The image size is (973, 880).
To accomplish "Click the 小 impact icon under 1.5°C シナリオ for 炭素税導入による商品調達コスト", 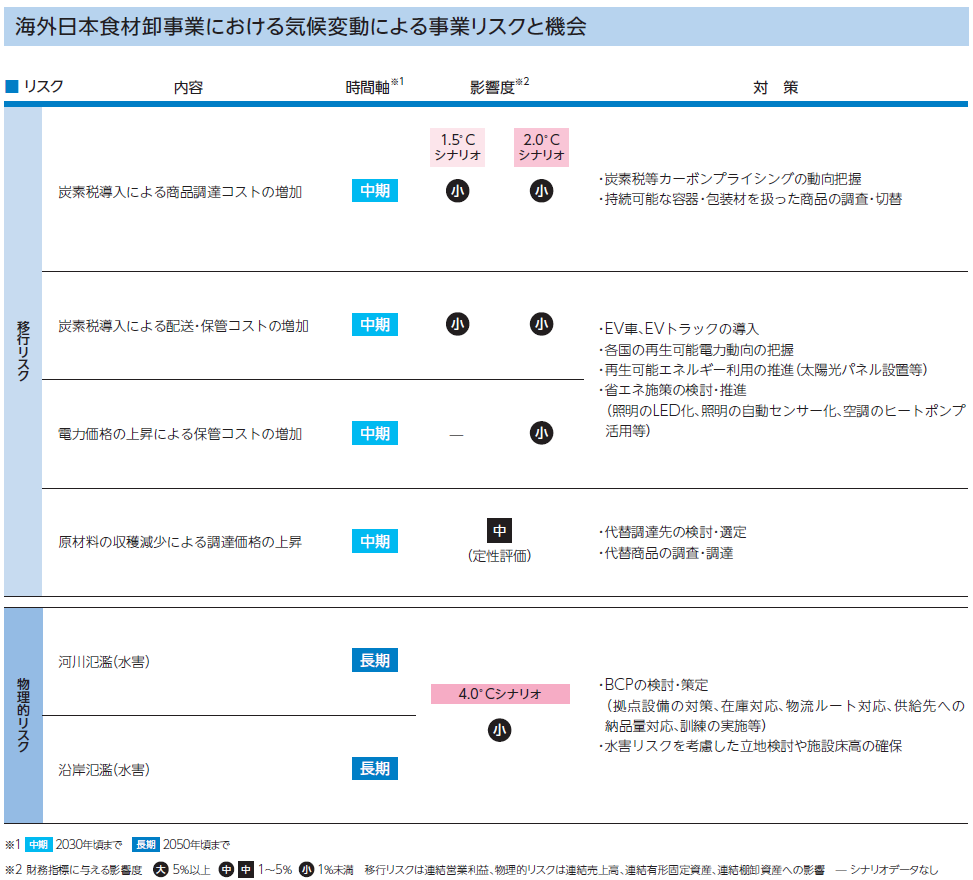I will tap(459, 189).
